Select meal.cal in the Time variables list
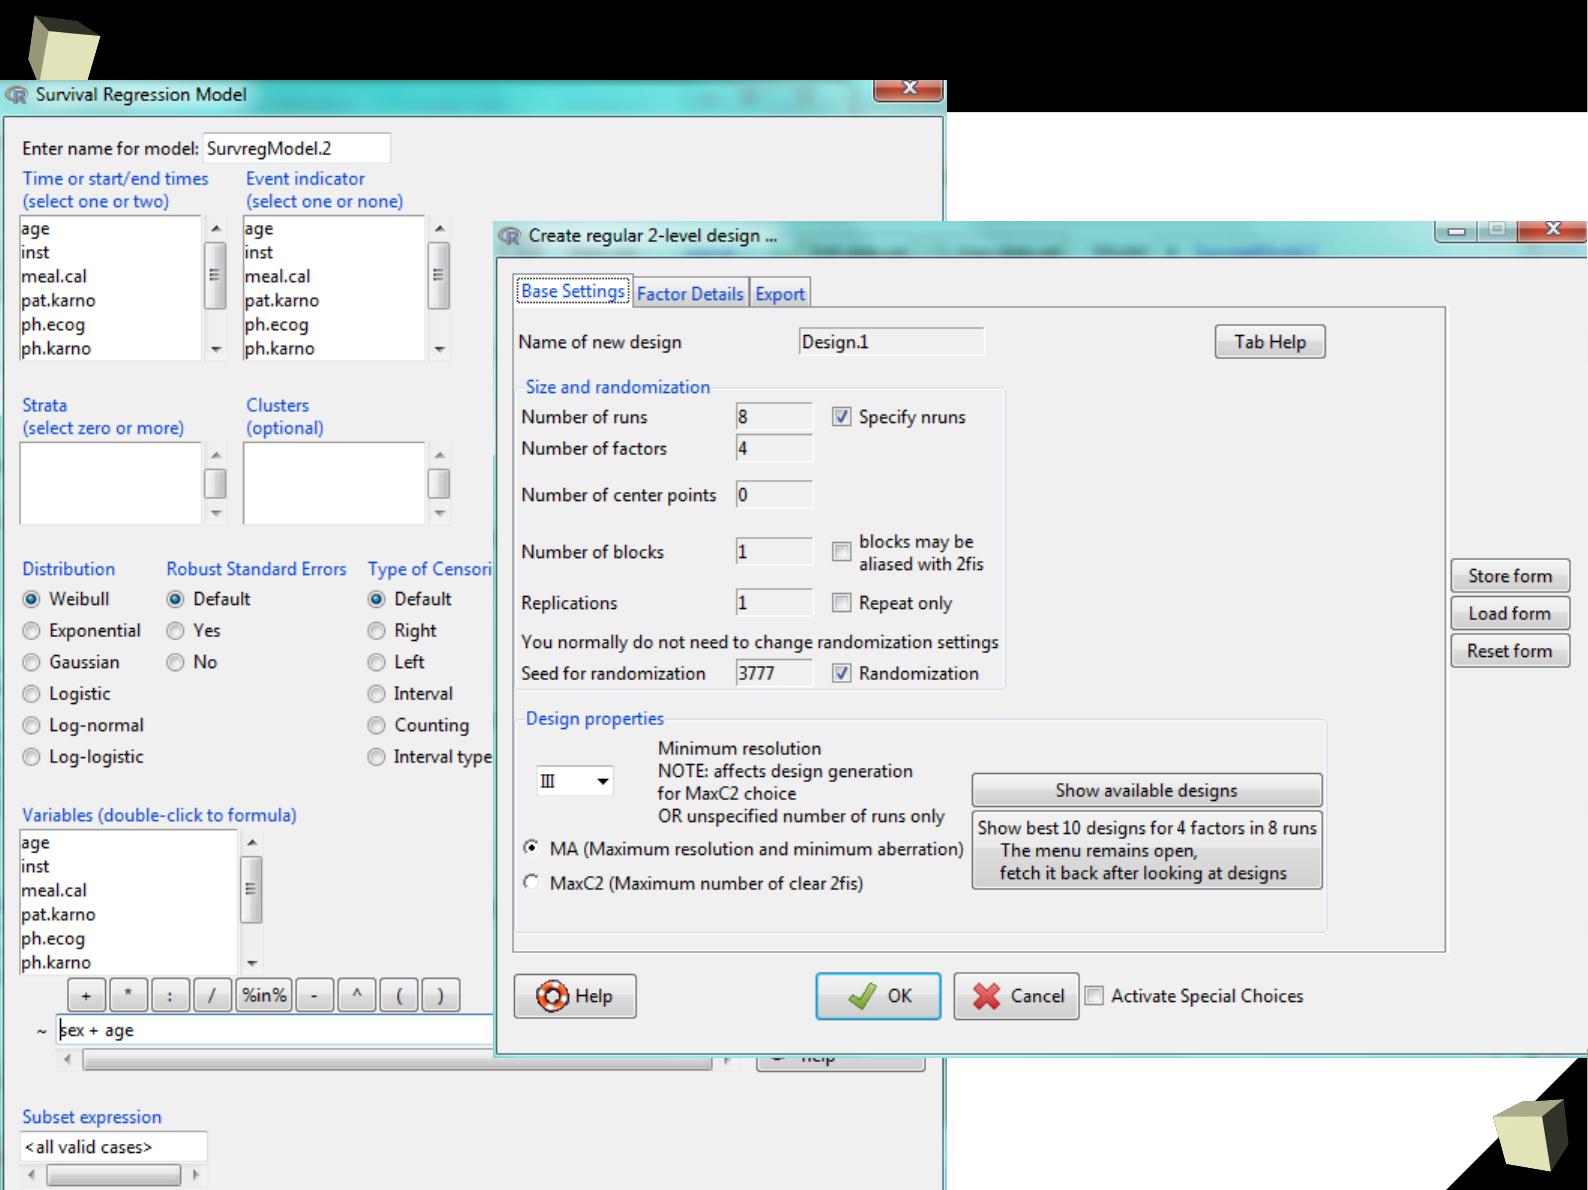This screenshot has width=1588, height=1190. pyautogui.click(x=110, y=276)
